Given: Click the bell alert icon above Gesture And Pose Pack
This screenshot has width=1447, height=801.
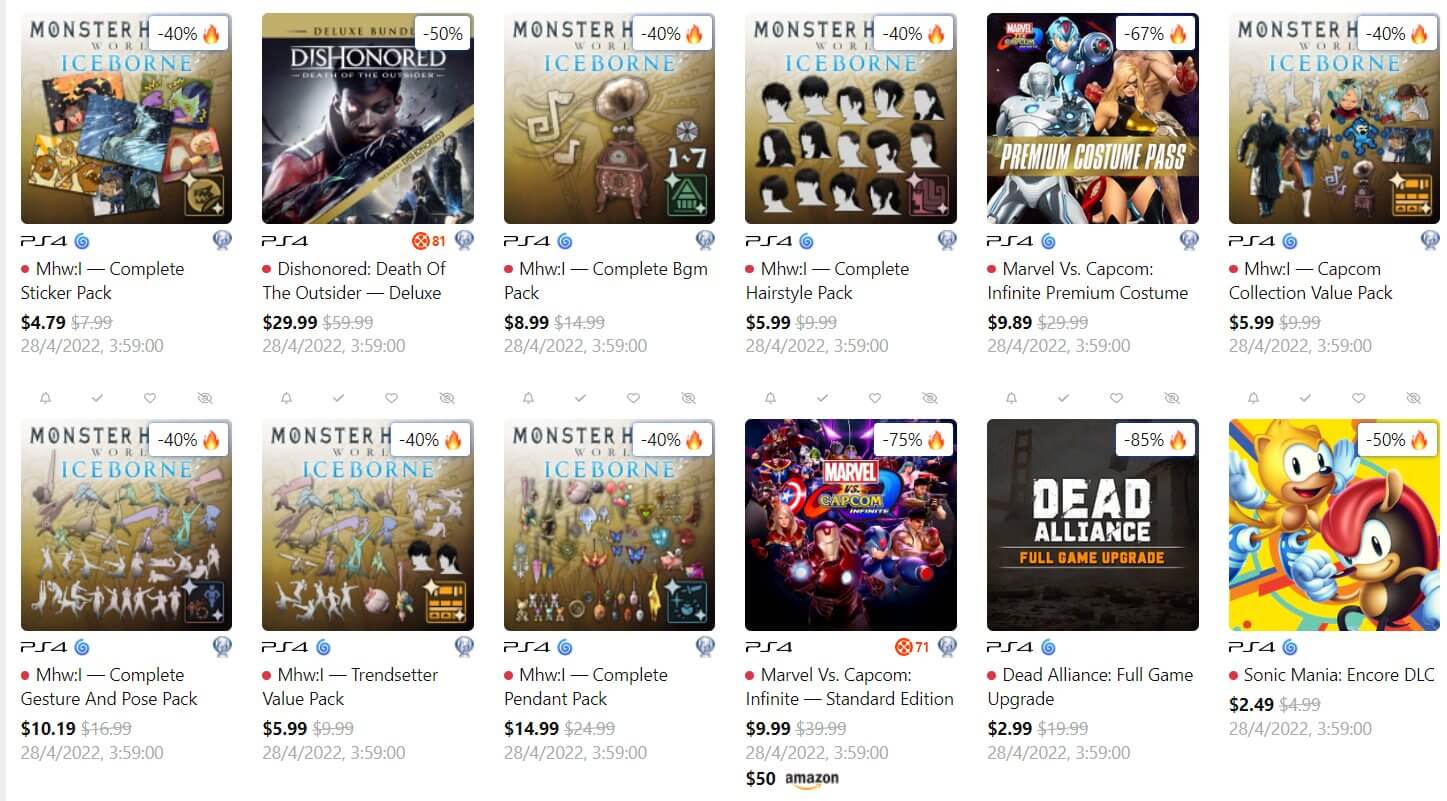Looking at the screenshot, I should pyautogui.click(x=45, y=398).
